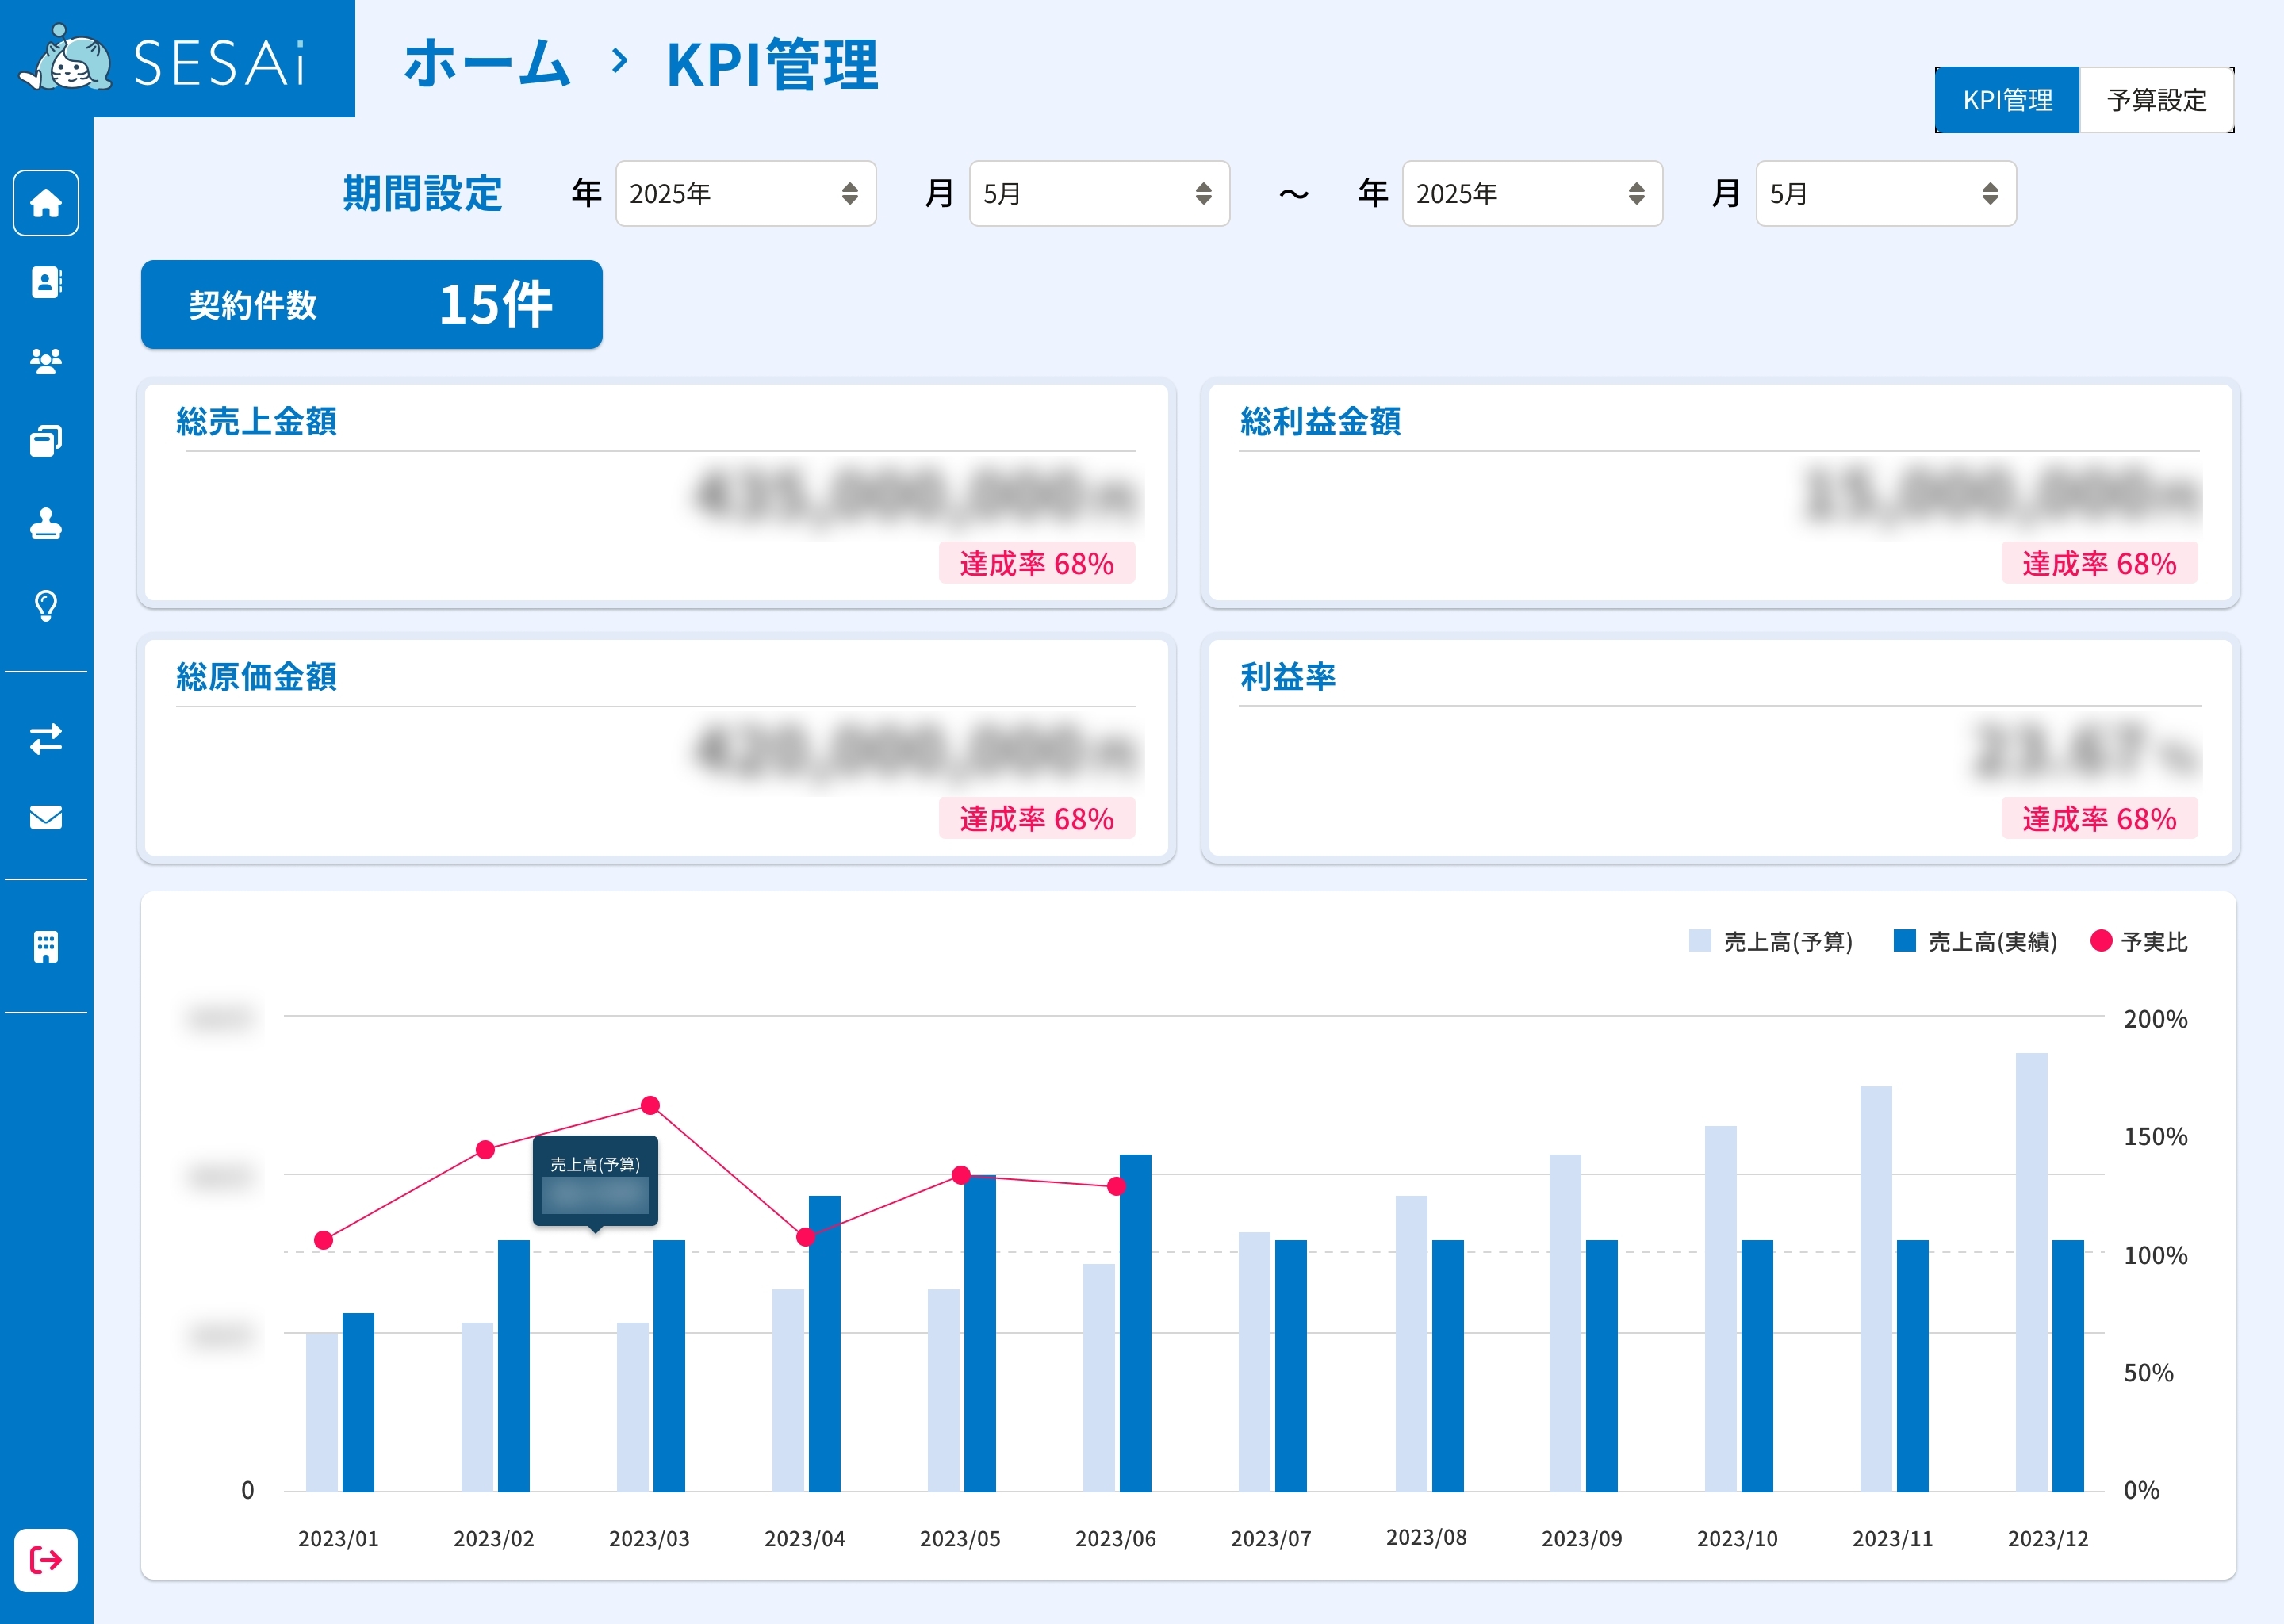This screenshot has width=2284, height=1624.
Task: Click the stacked windows sidebar icon
Action: click(46, 441)
